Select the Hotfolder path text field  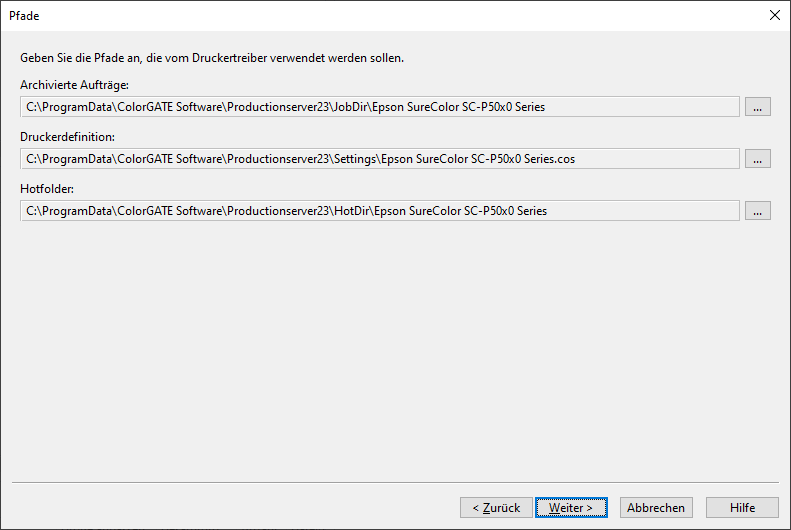point(380,211)
